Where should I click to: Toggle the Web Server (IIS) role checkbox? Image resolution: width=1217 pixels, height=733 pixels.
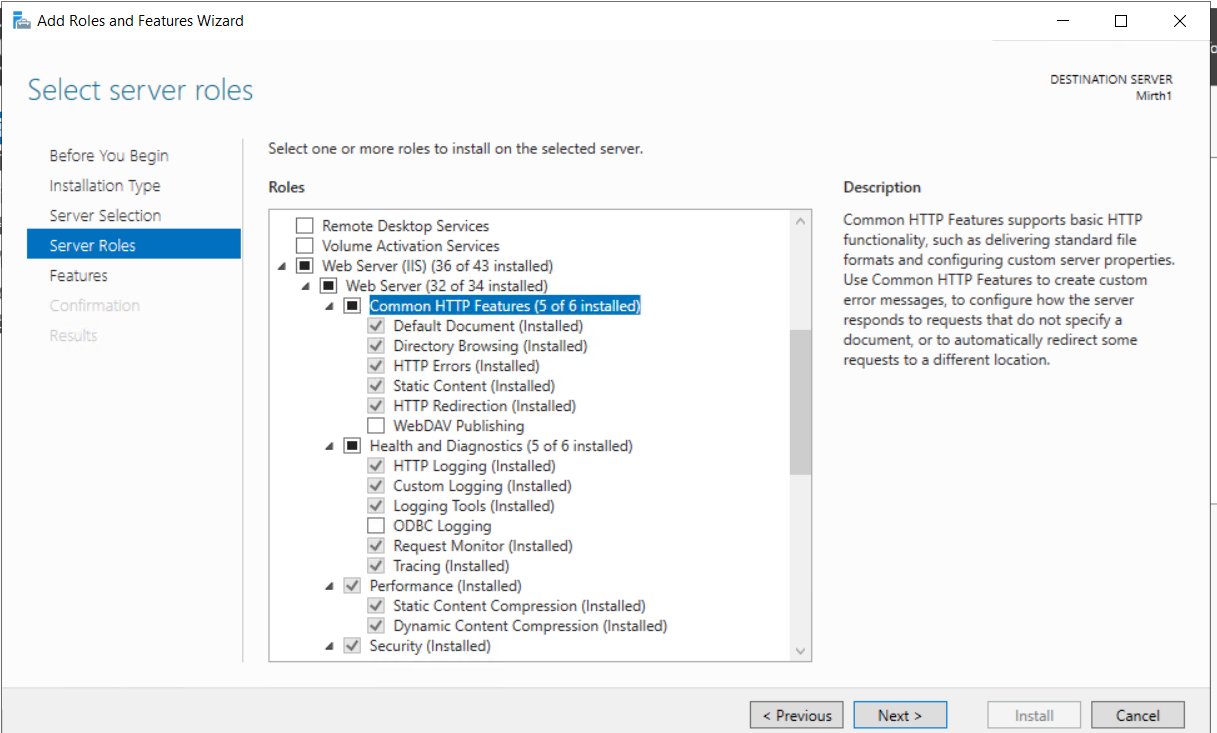click(x=305, y=266)
